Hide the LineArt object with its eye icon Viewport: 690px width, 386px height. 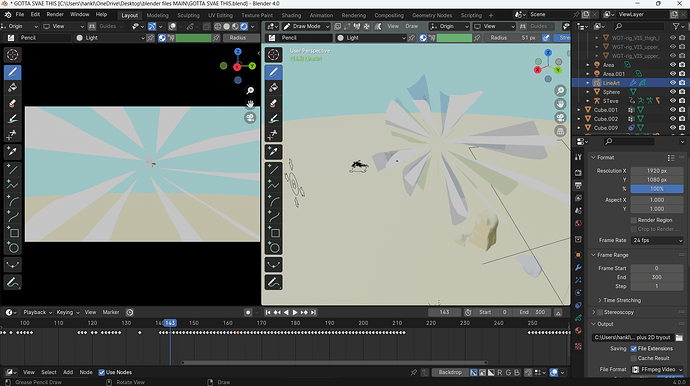click(673, 83)
